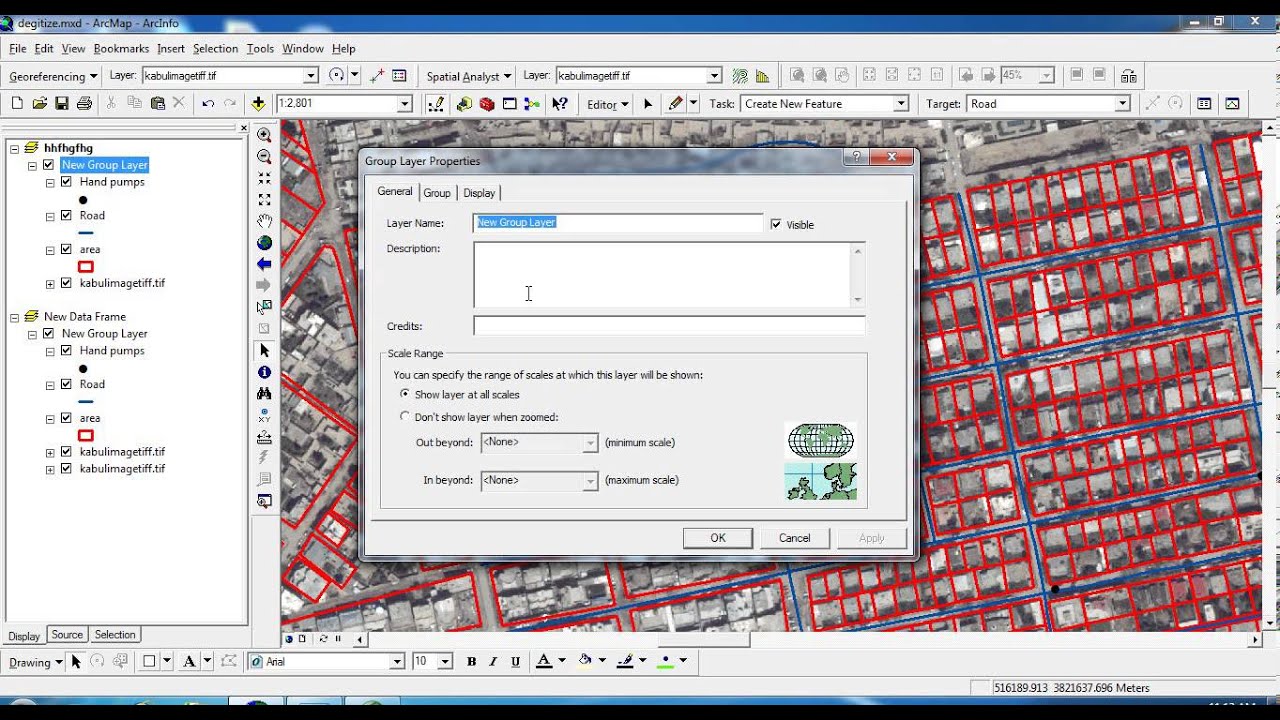Image resolution: width=1280 pixels, height=720 pixels.
Task: Select the Identify tool icon
Action: [x=264, y=372]
